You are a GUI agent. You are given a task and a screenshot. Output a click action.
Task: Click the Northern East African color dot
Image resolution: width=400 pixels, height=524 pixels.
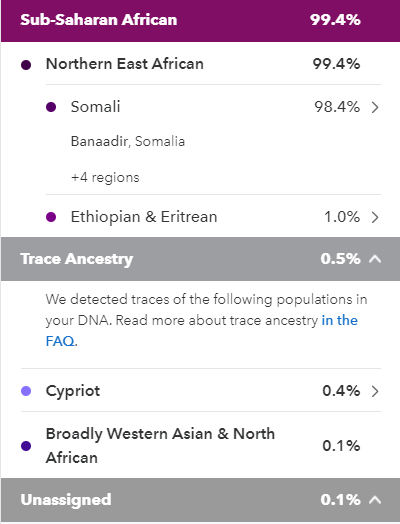26,65
